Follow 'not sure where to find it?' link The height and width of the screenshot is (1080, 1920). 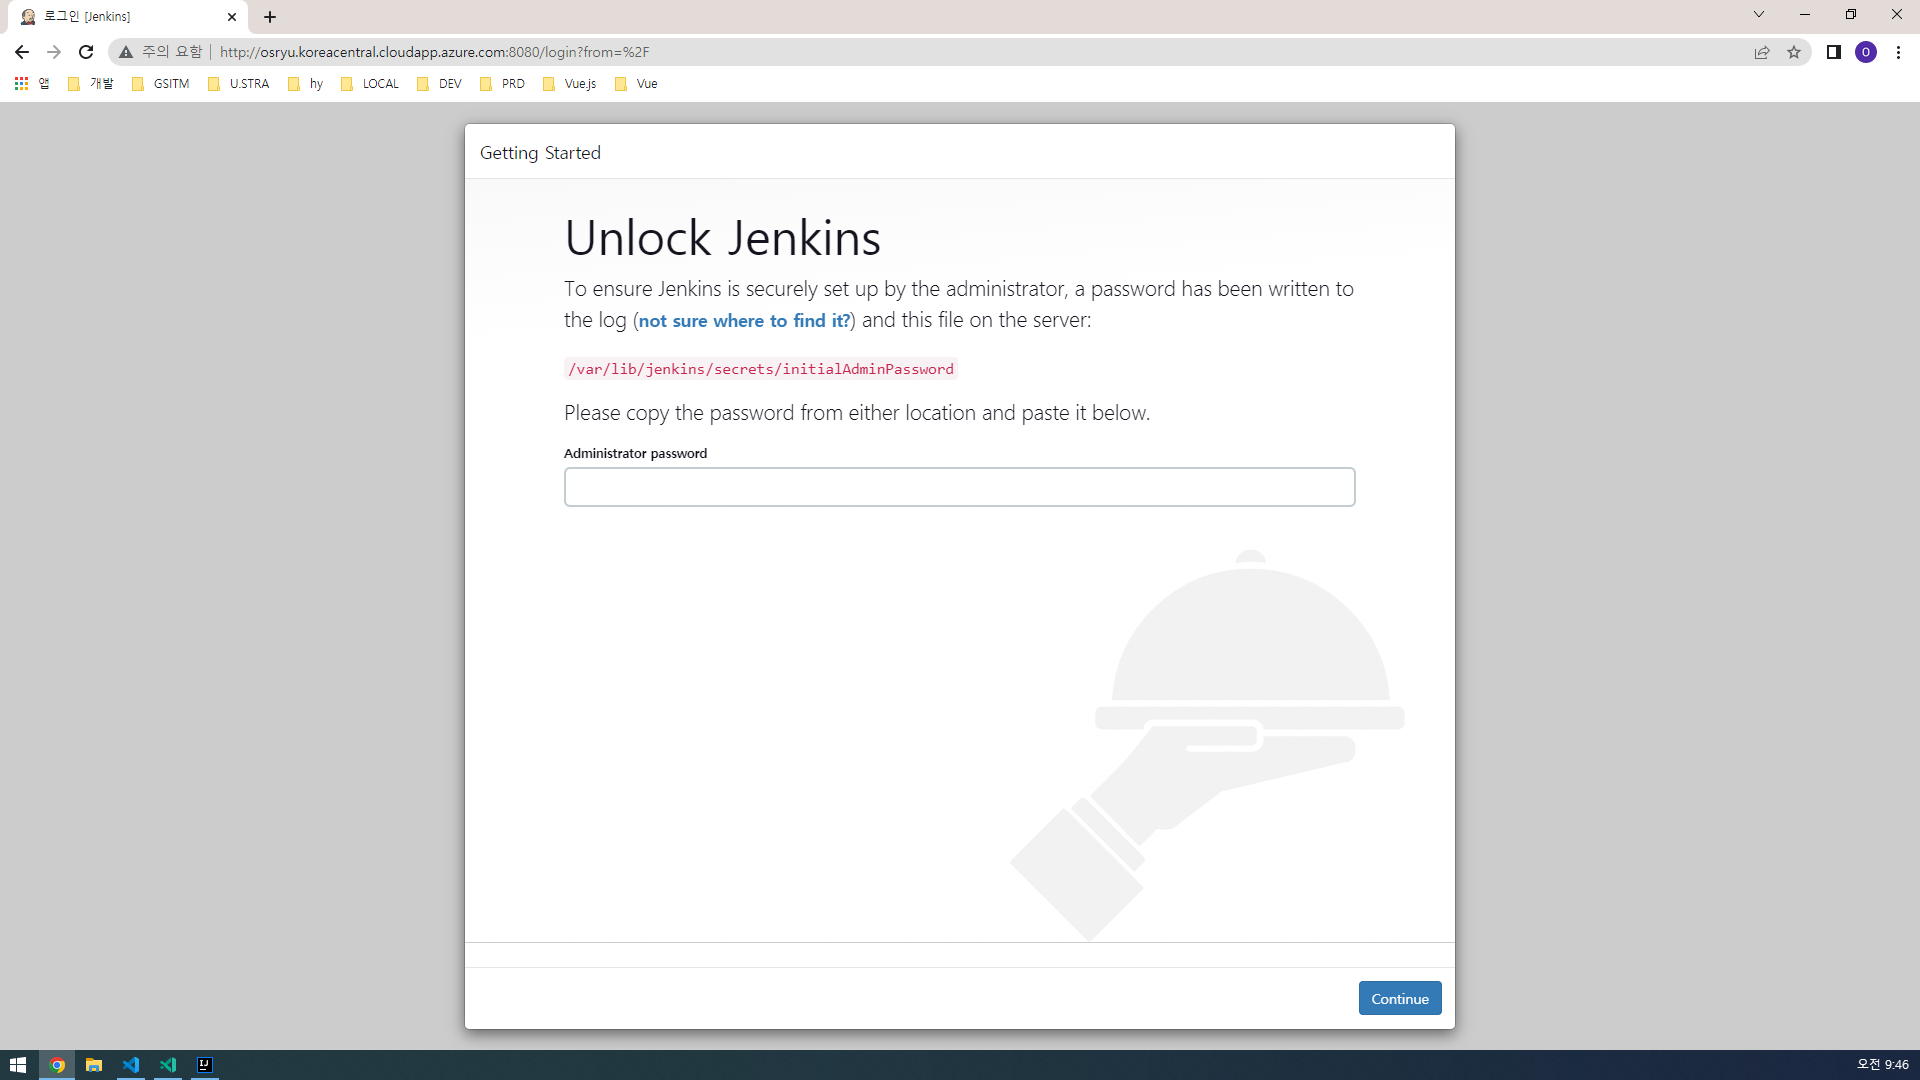click(x=744, y=321)
